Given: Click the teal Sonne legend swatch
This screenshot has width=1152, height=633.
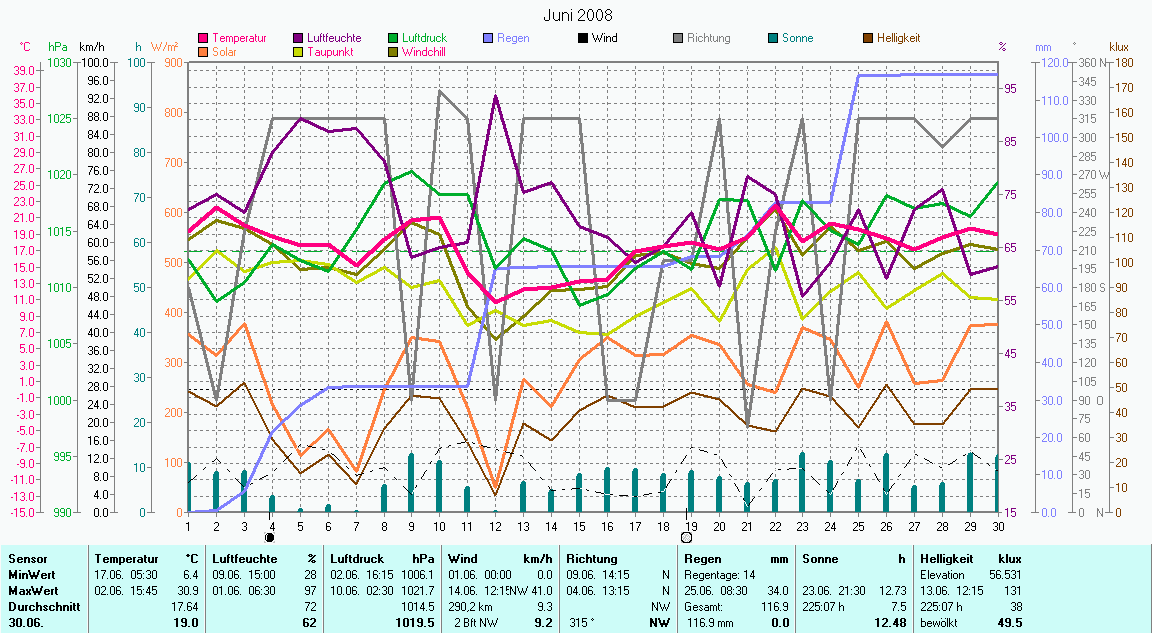Looking at the screenshot, I should pos(773,39).
